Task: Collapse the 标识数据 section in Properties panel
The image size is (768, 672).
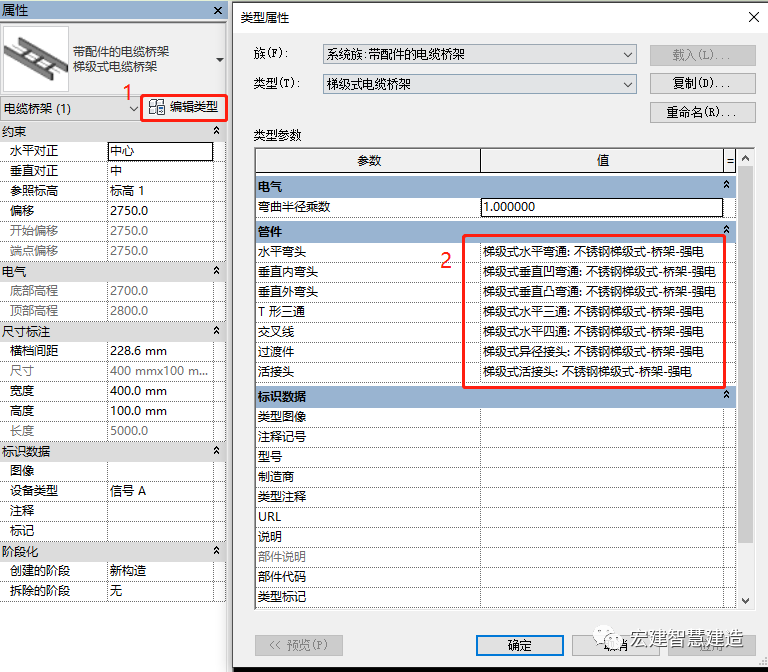Action: tap(216, 451)
